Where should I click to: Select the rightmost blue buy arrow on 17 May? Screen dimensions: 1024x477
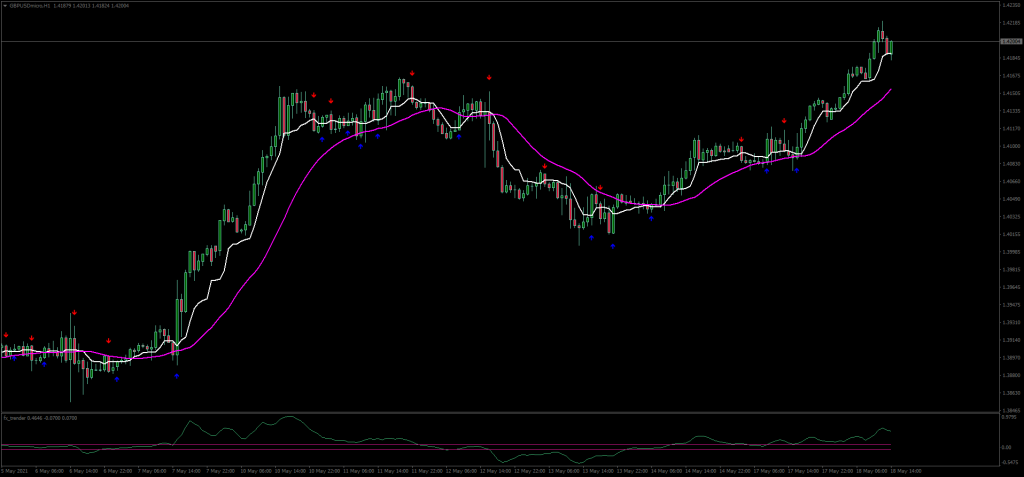797,171
